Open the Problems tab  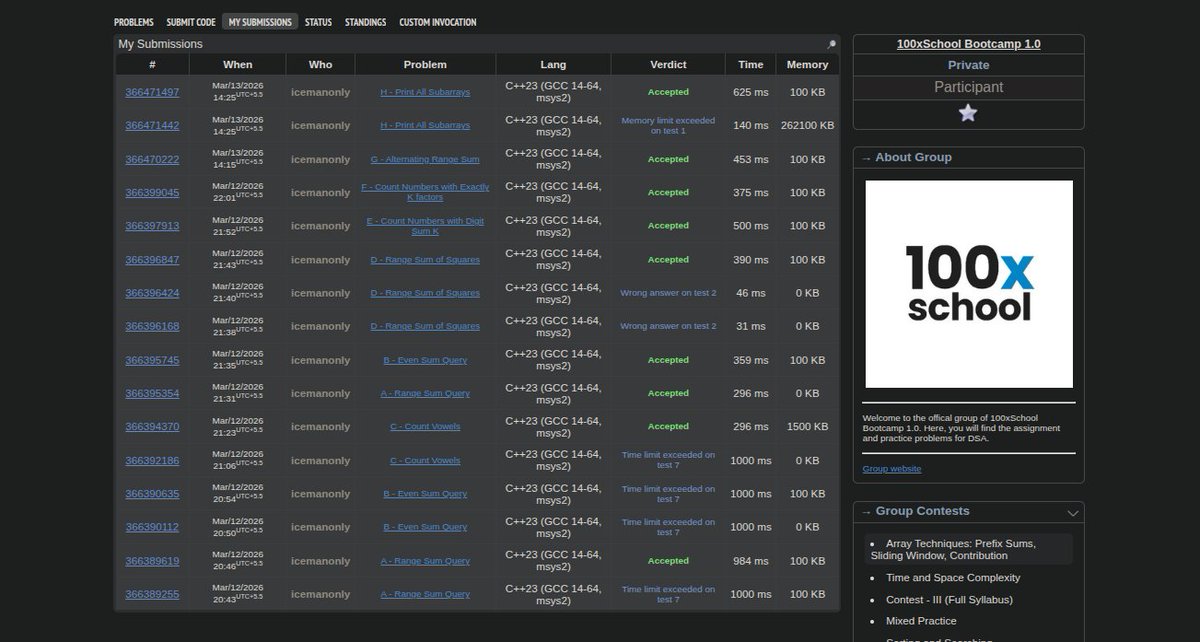[x=134, y=22]
